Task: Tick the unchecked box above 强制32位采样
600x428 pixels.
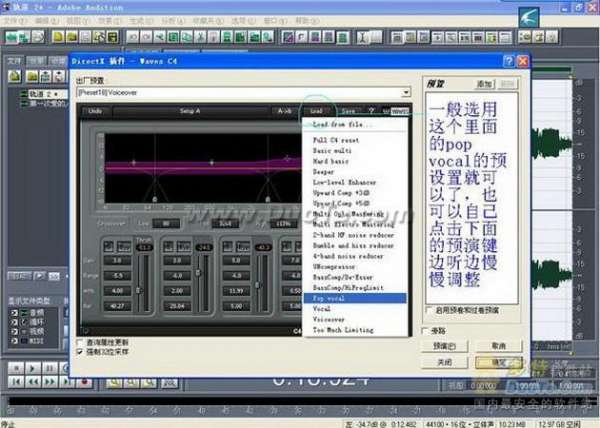Action: pos(80,342)
